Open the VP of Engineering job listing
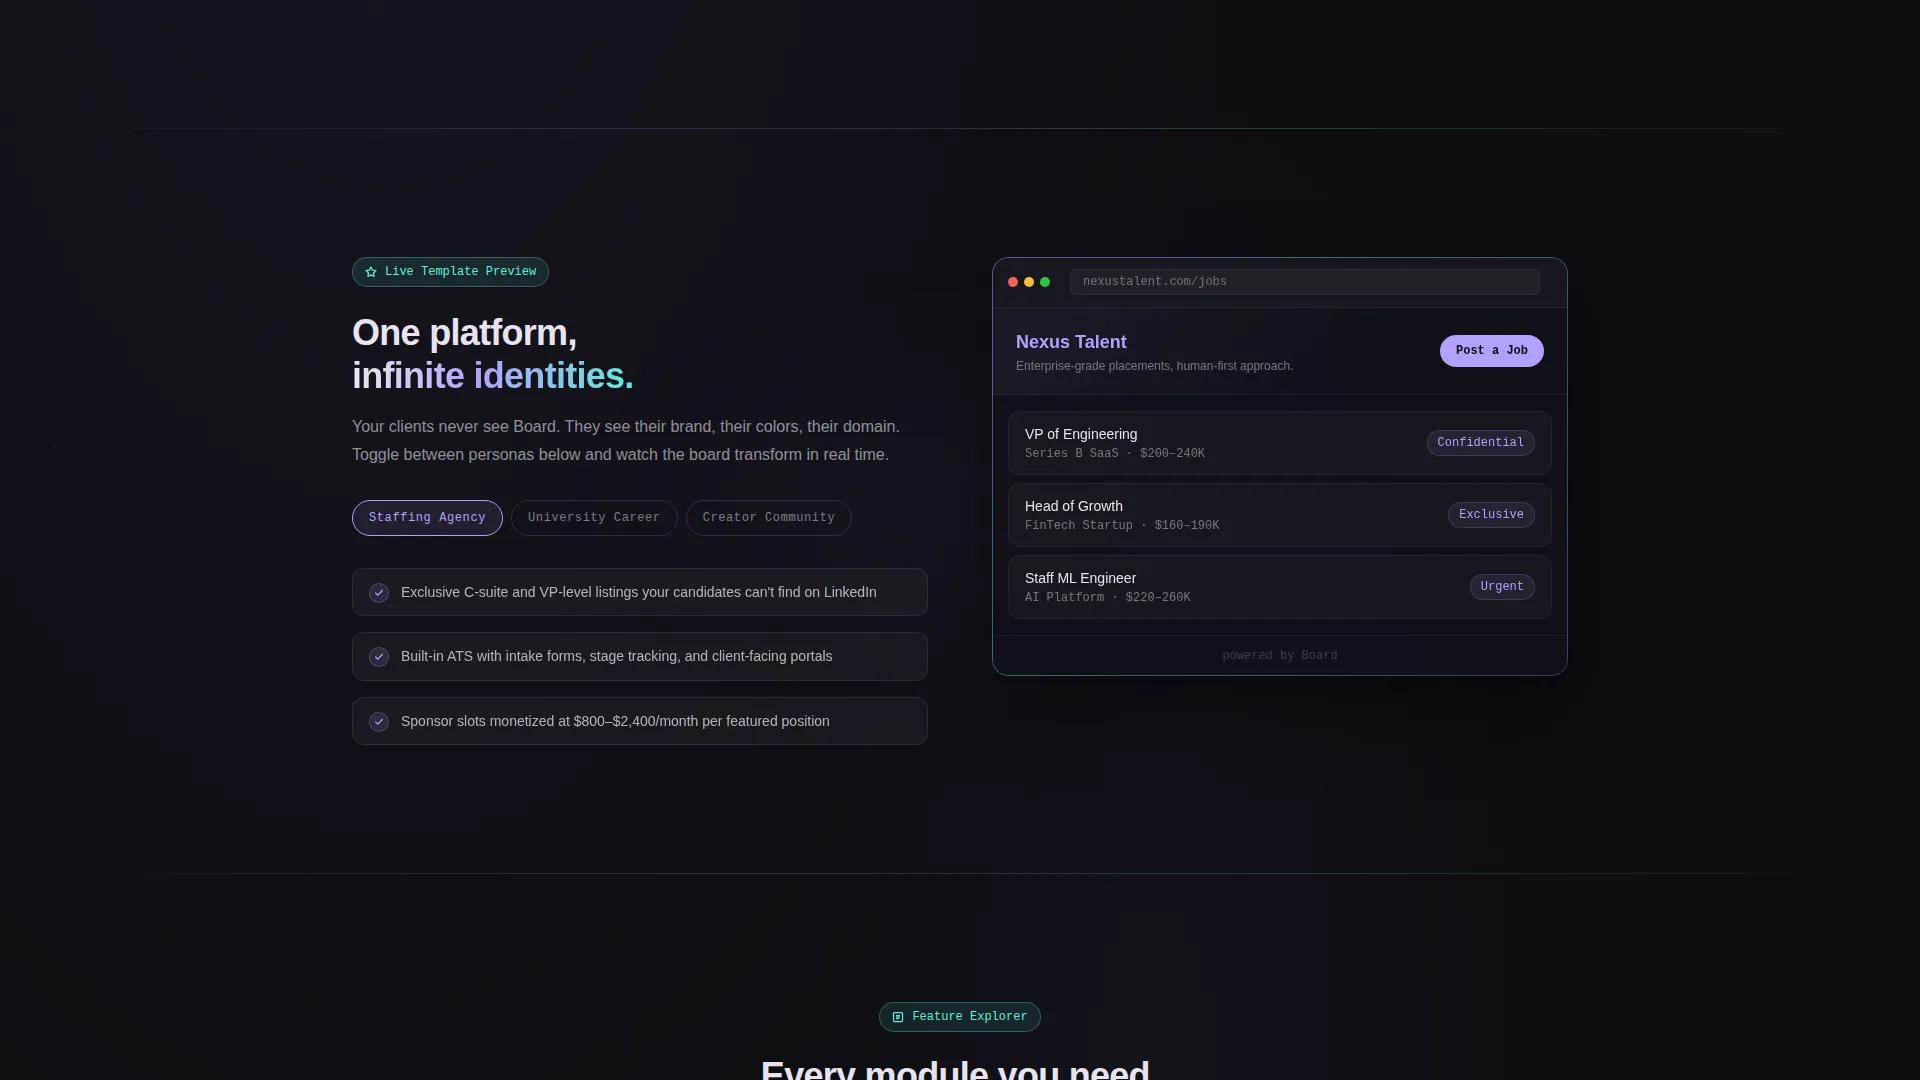Screen dimensions: 1920x1080 1279,443
